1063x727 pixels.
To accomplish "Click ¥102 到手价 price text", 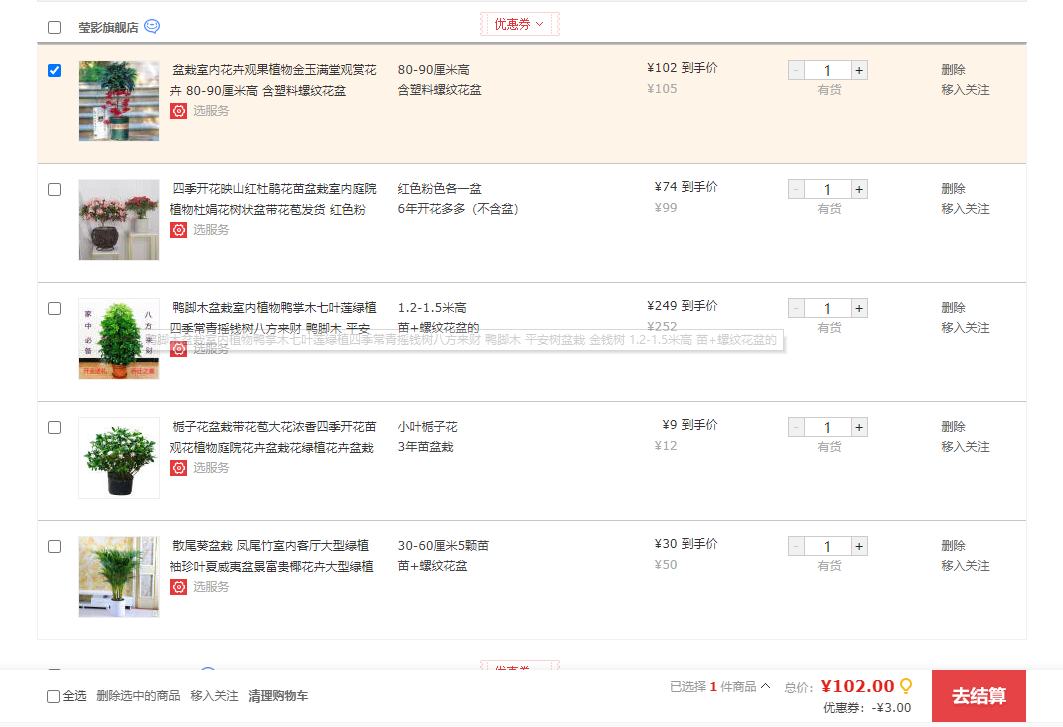I will [682, 68].
